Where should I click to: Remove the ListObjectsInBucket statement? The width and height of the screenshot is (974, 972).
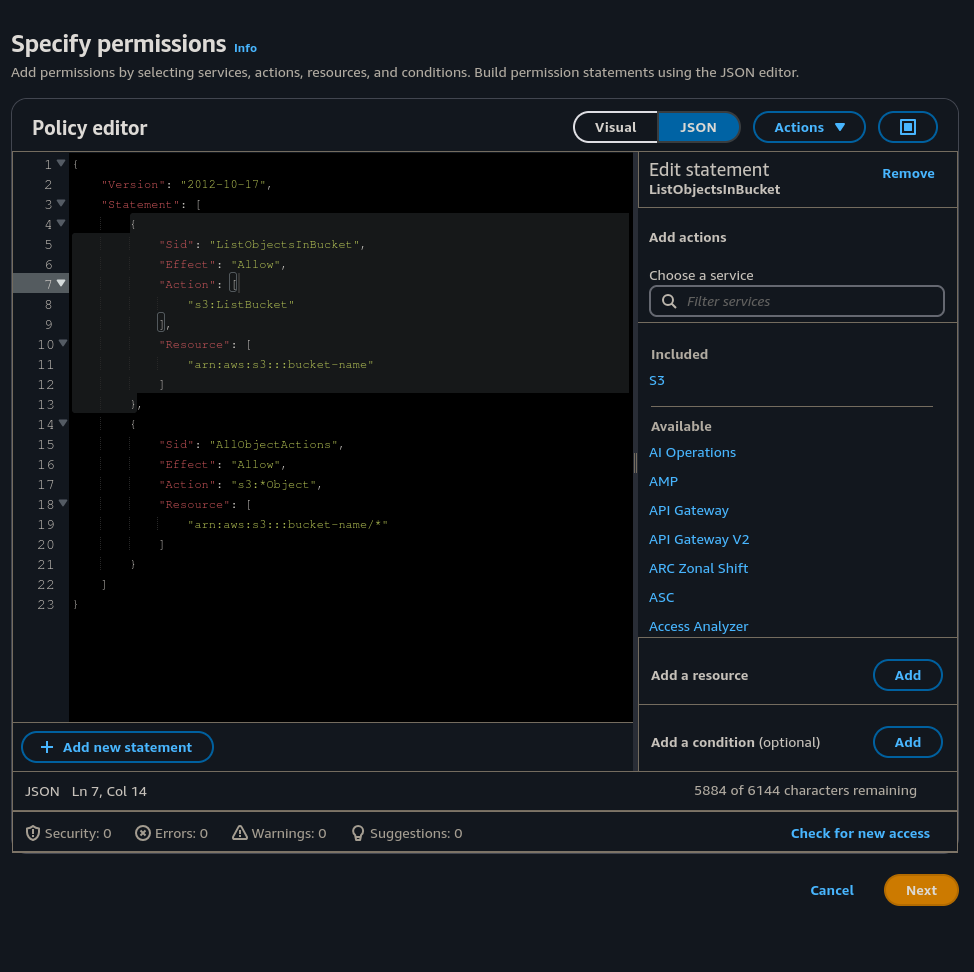[x=908, y=173]
